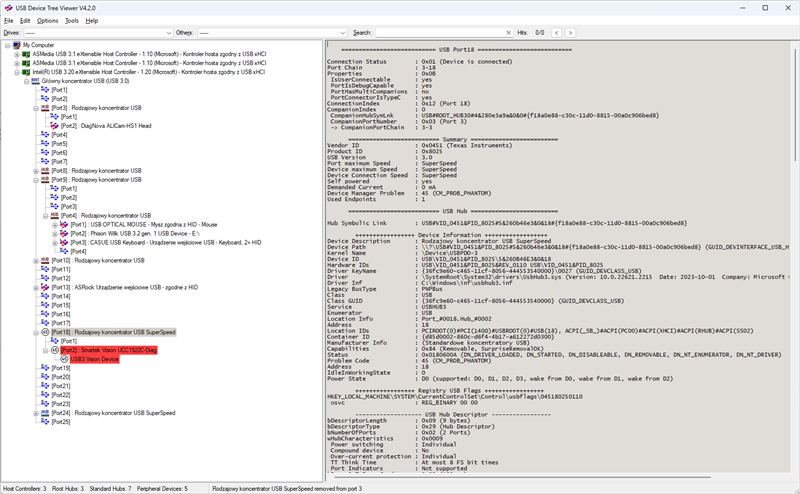Click the Port4 USB port icon under root hub
Viewport: 800px width, 494px height.
point(45,135)
